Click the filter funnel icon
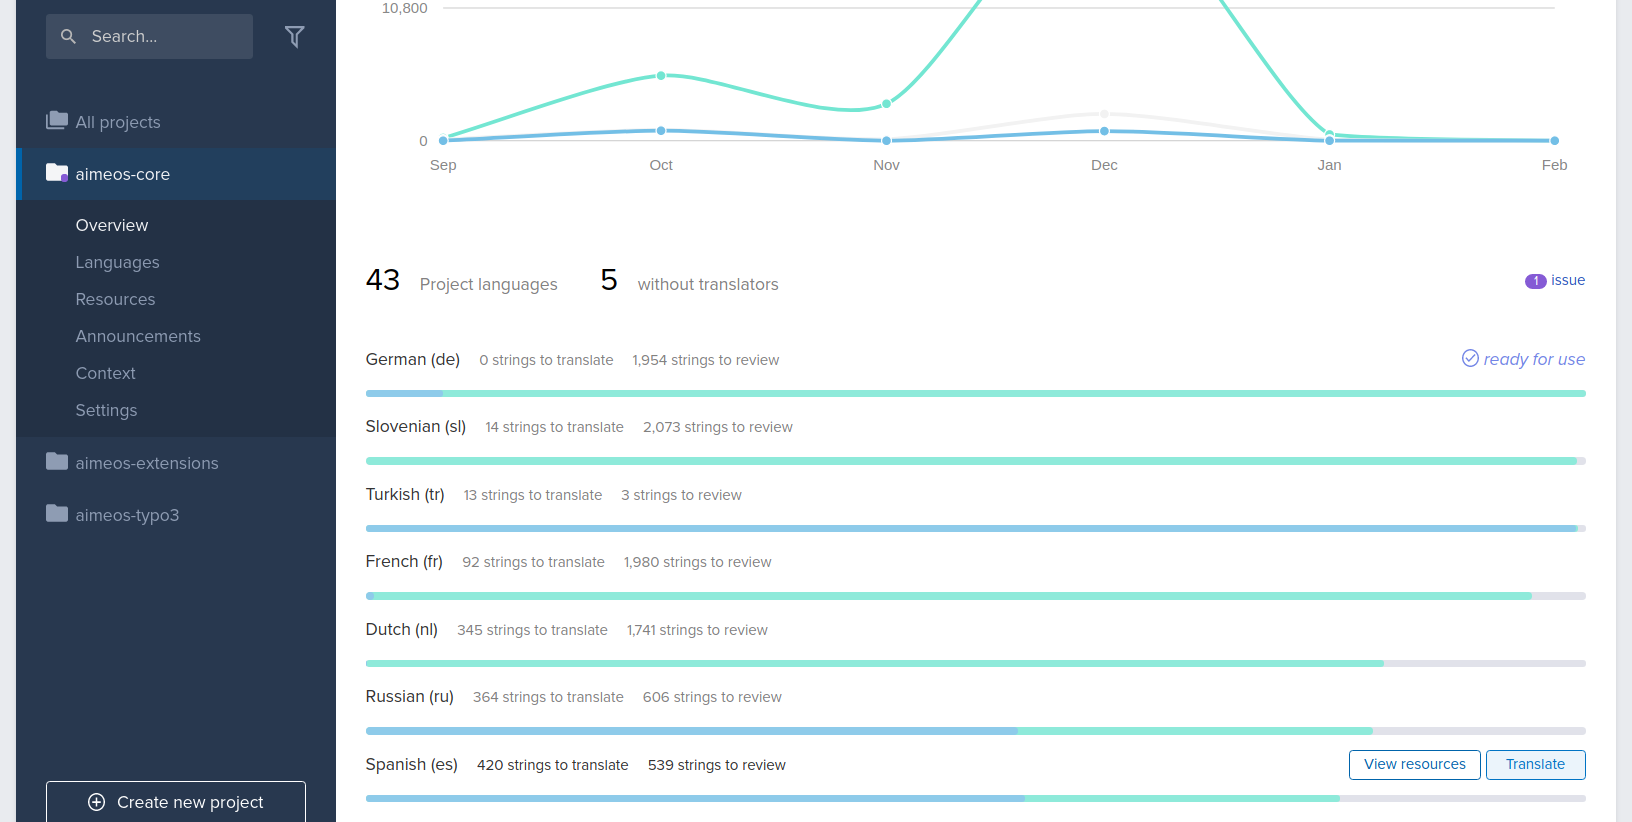This screenshot has height=822, width=1632. [294, 37]
